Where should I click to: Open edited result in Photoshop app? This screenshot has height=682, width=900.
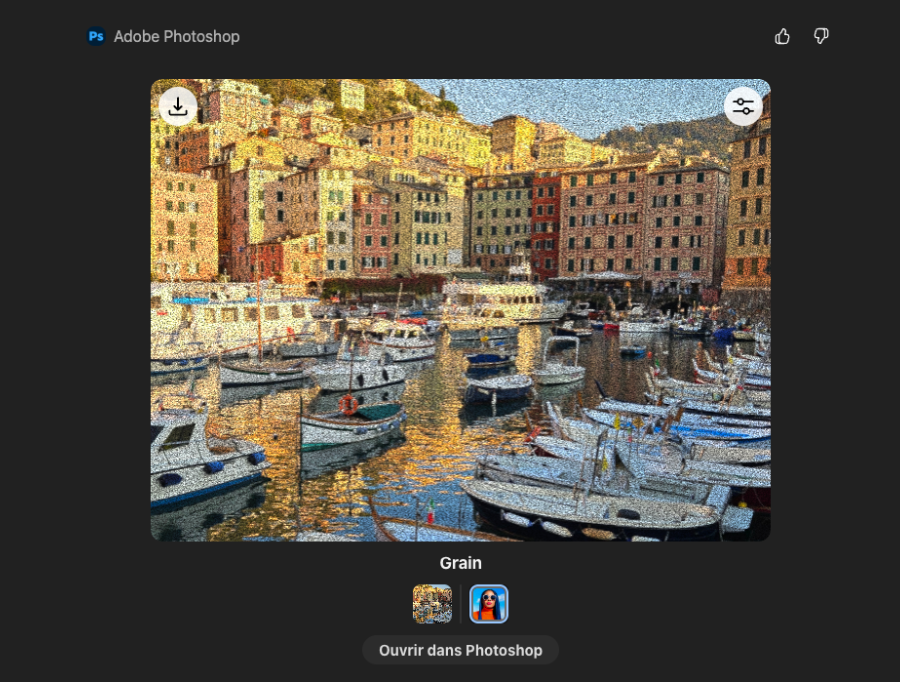[460, 650]
